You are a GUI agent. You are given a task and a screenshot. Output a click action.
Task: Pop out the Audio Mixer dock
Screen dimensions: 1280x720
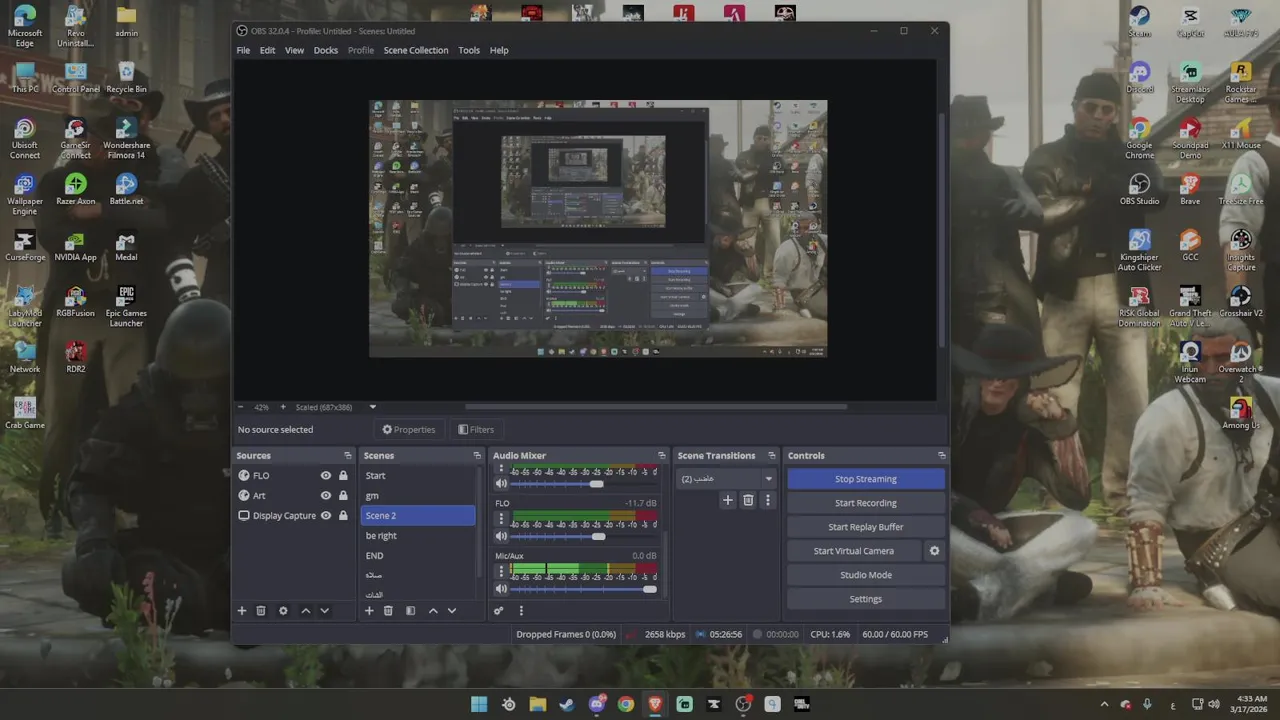pos(661,456)
